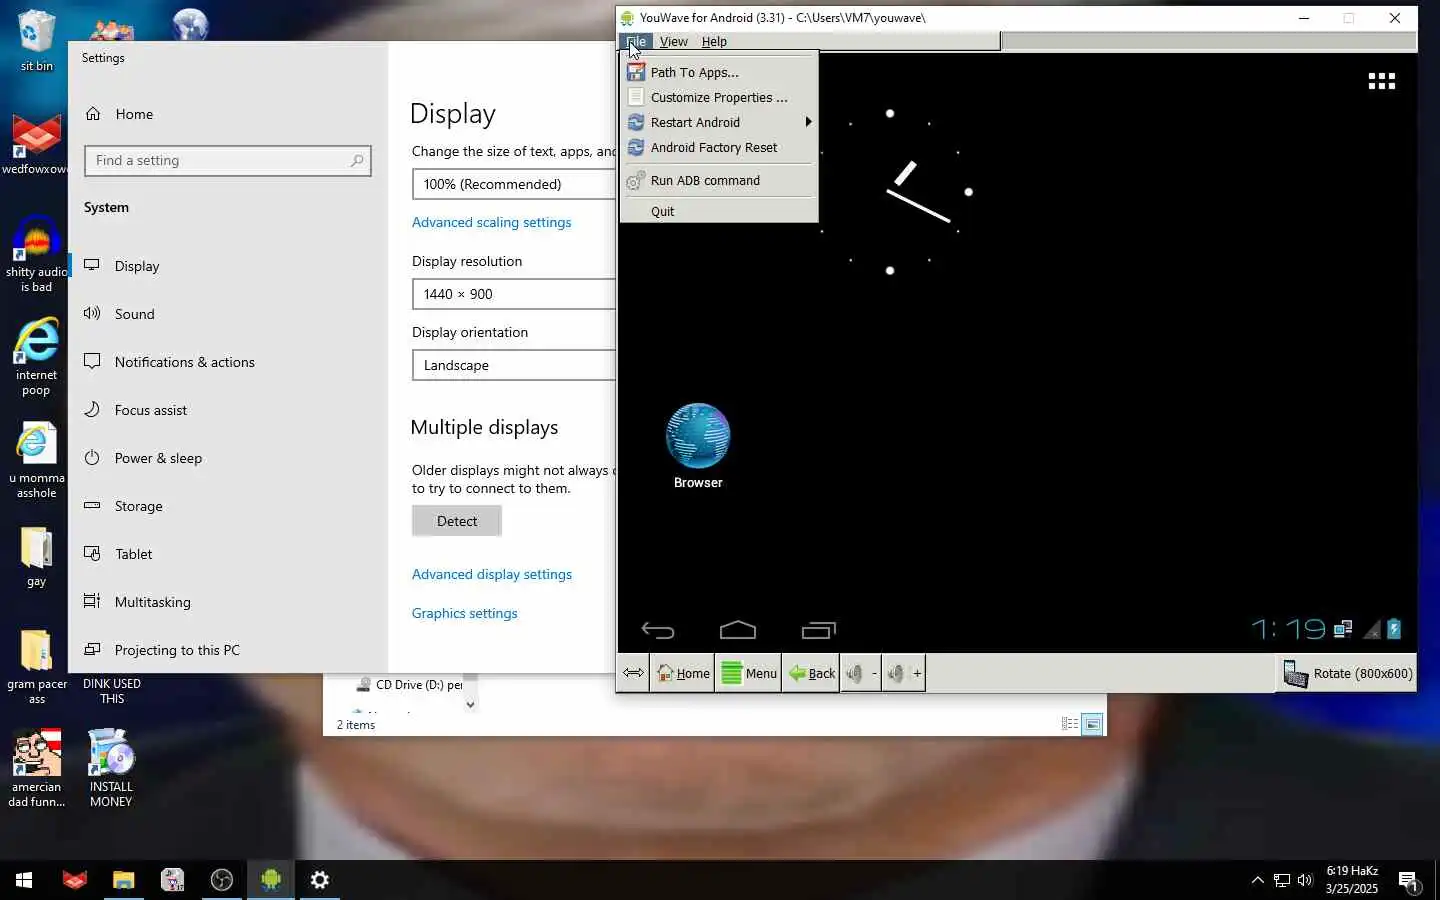
Task: Open the File menu in YouWave
Action: [x=636, y=41]
